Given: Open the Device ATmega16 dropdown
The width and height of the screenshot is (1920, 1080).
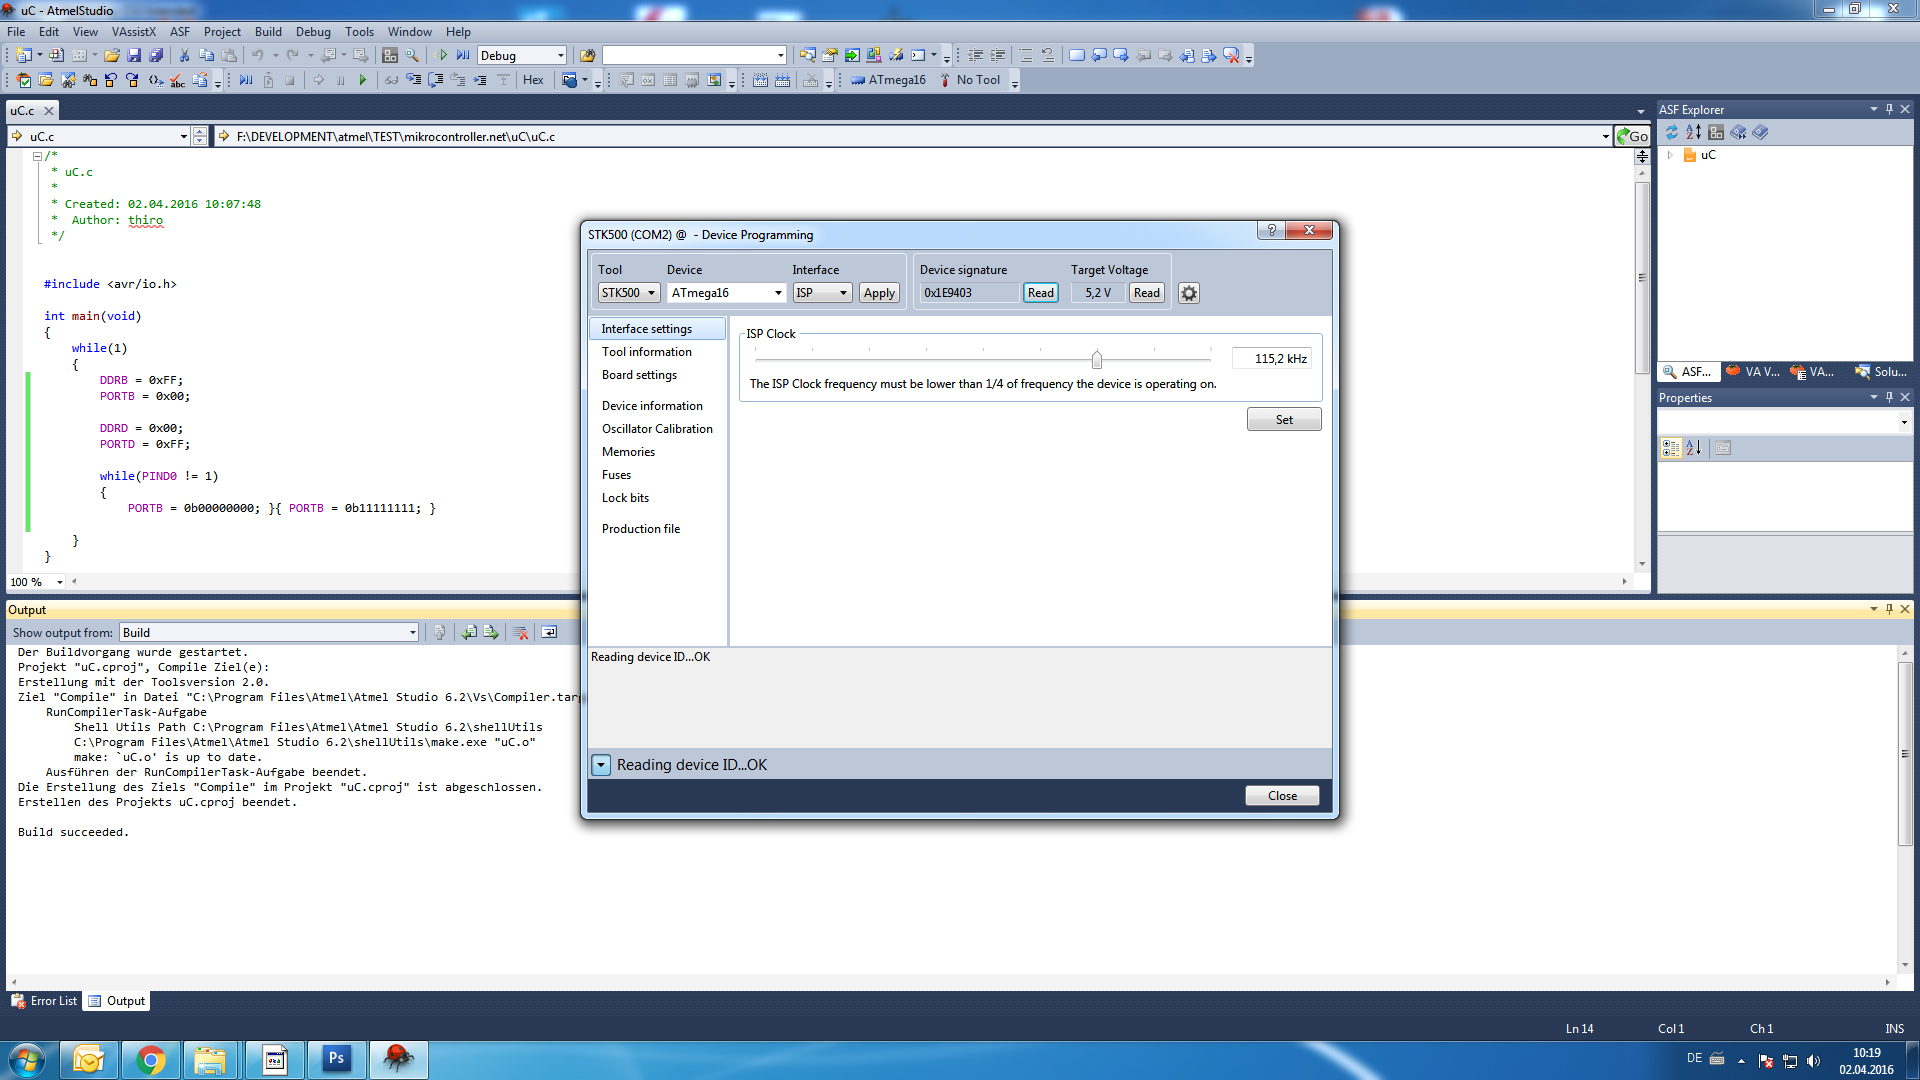Looking at the screenshot, I should [778, 293].
